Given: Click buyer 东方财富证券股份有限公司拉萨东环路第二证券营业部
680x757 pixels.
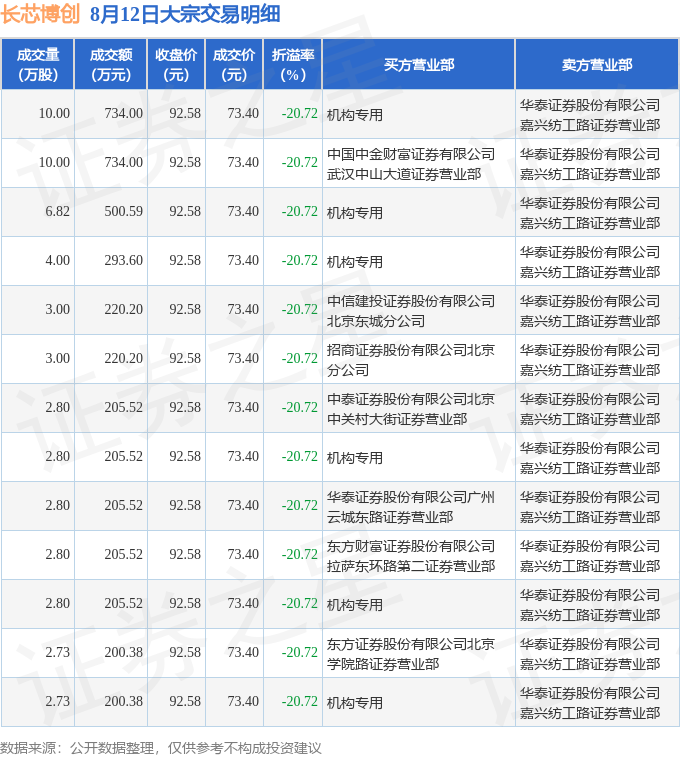Looking at the screenshot, I should point(411,556).
